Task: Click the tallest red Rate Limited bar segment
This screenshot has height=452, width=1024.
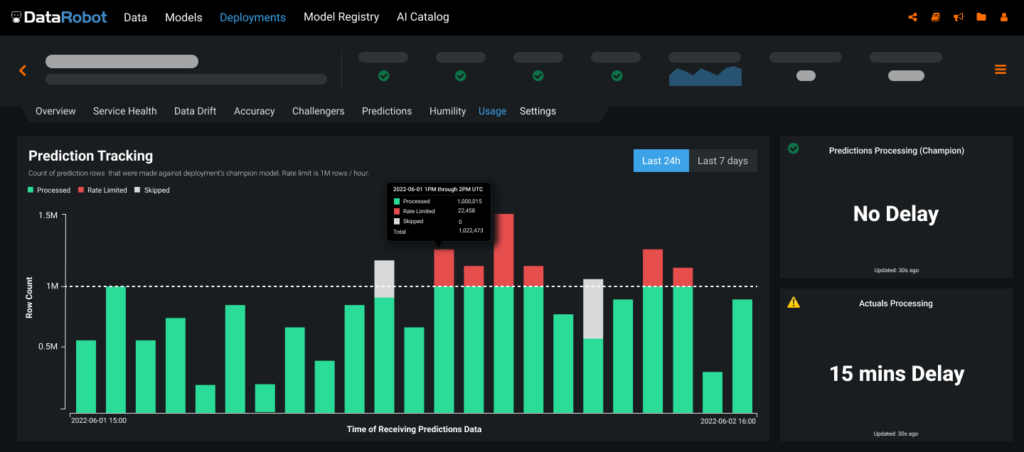Action: (504, 250)
